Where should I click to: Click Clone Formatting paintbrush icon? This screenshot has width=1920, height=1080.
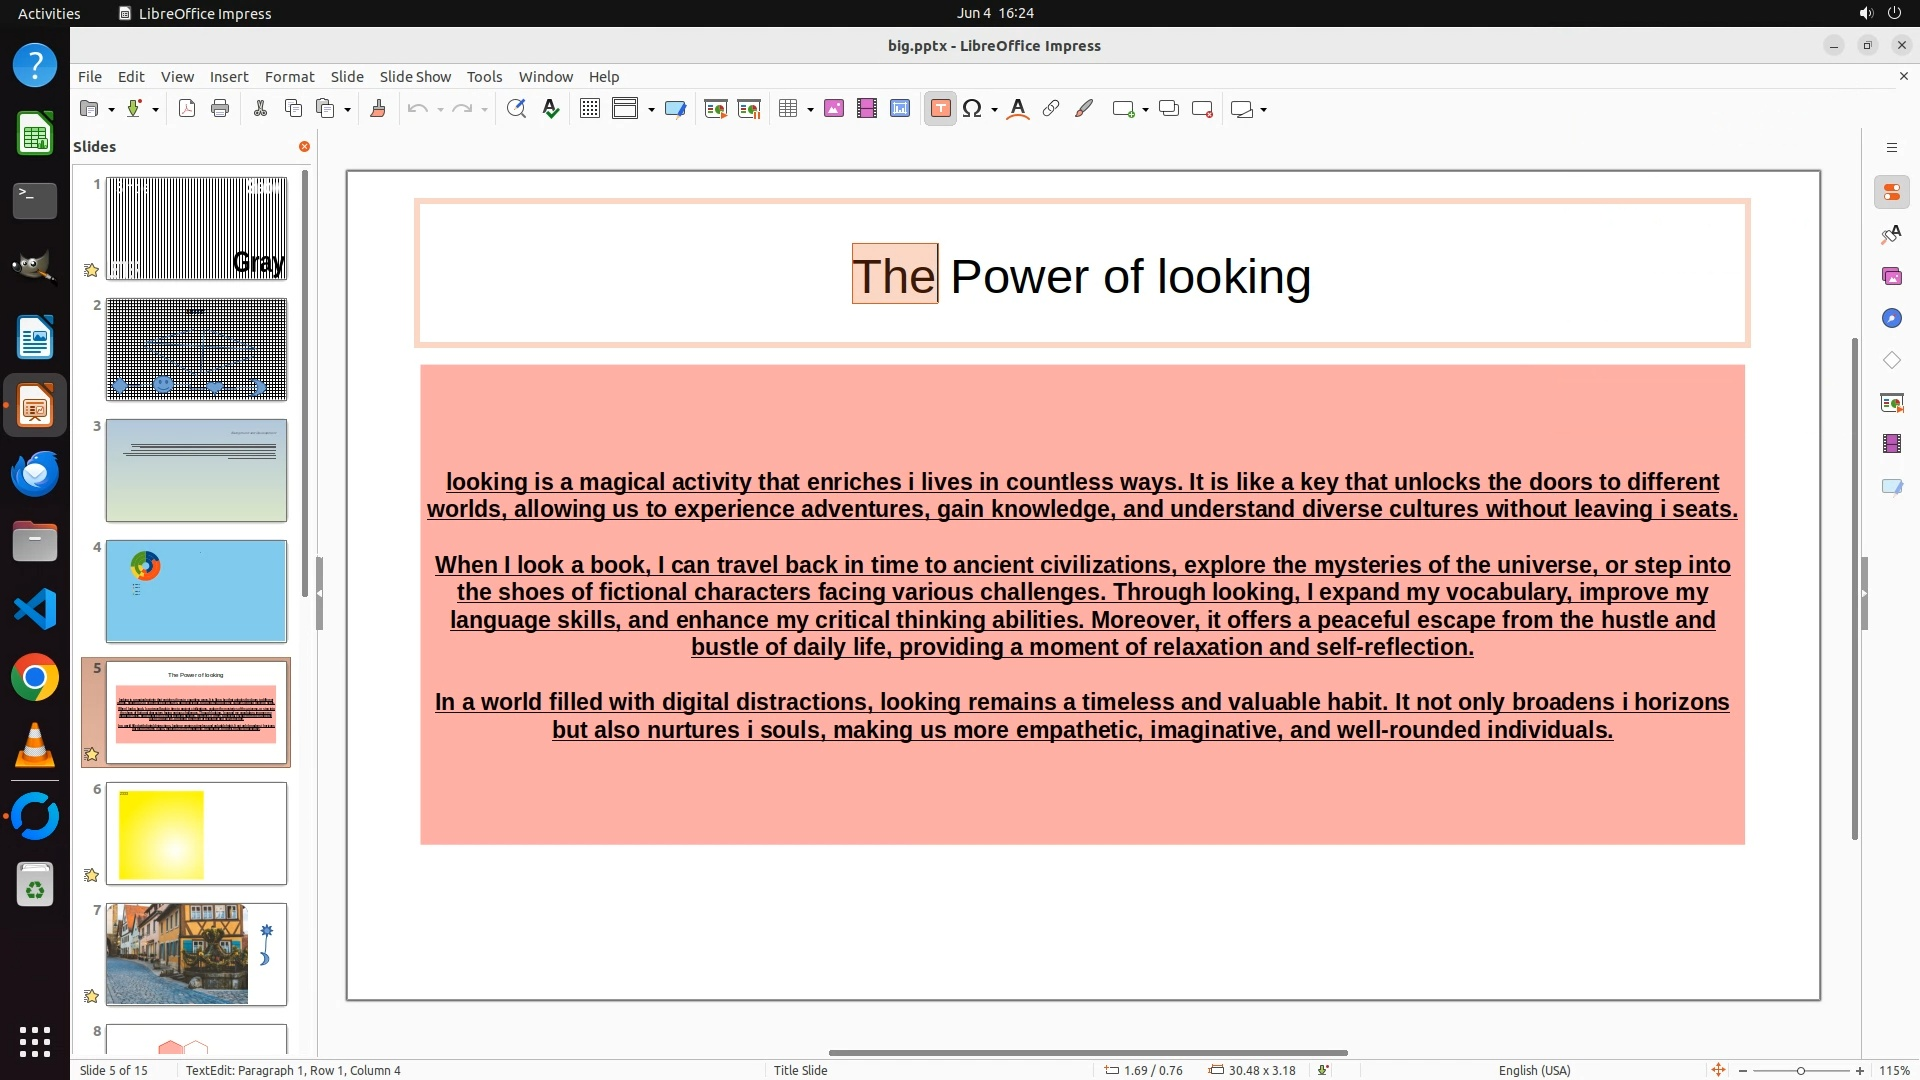coord(378,109)
